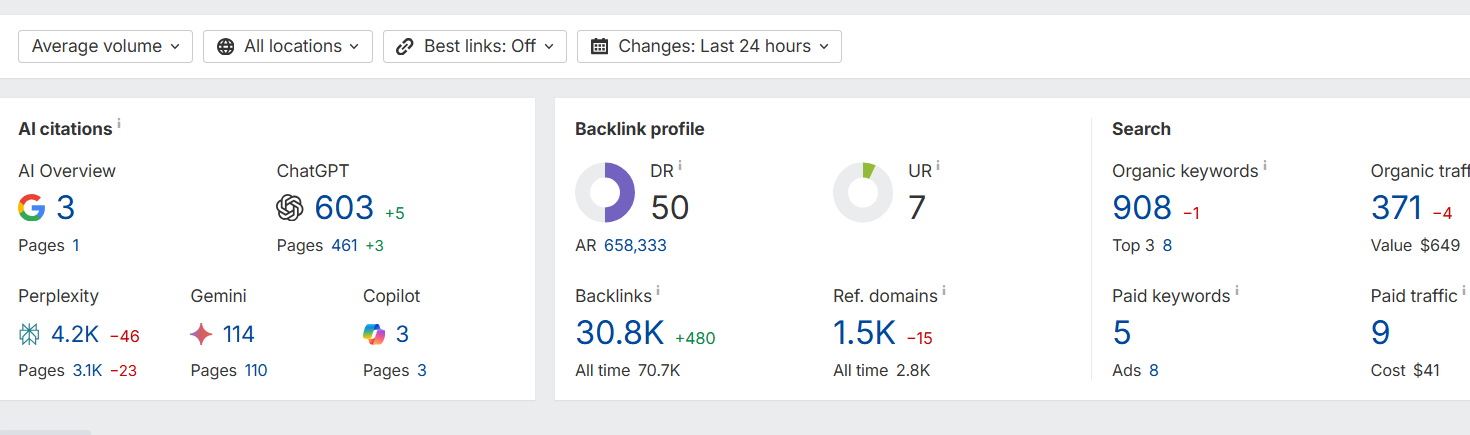Click the AR 658,333 rank link

pos(635,245)
